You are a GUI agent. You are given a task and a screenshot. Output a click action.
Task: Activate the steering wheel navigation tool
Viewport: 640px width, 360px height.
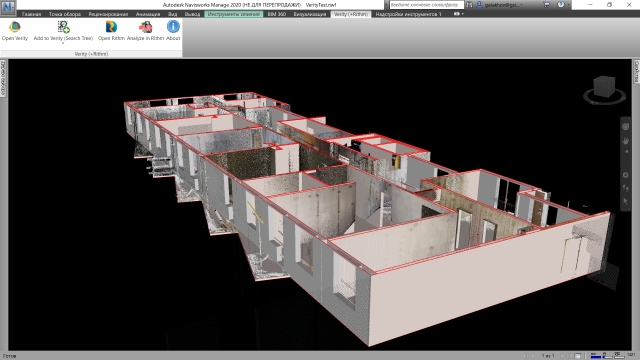coord(625,127)
